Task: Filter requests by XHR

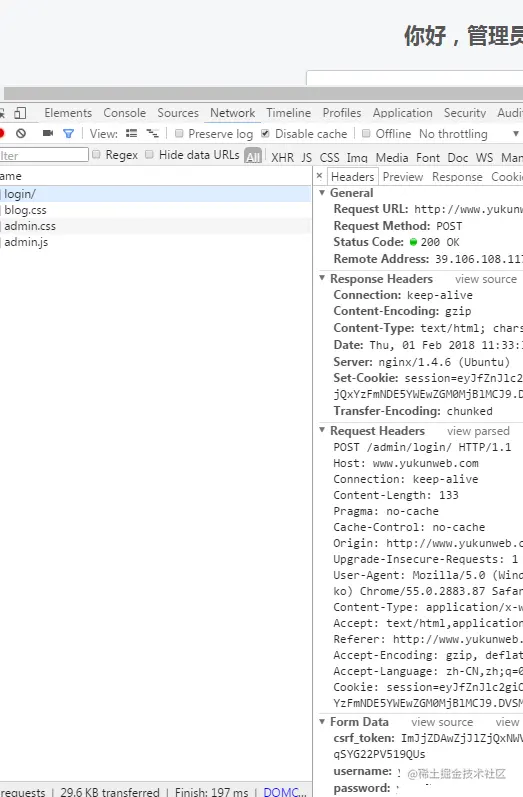Action: (283, 158)
